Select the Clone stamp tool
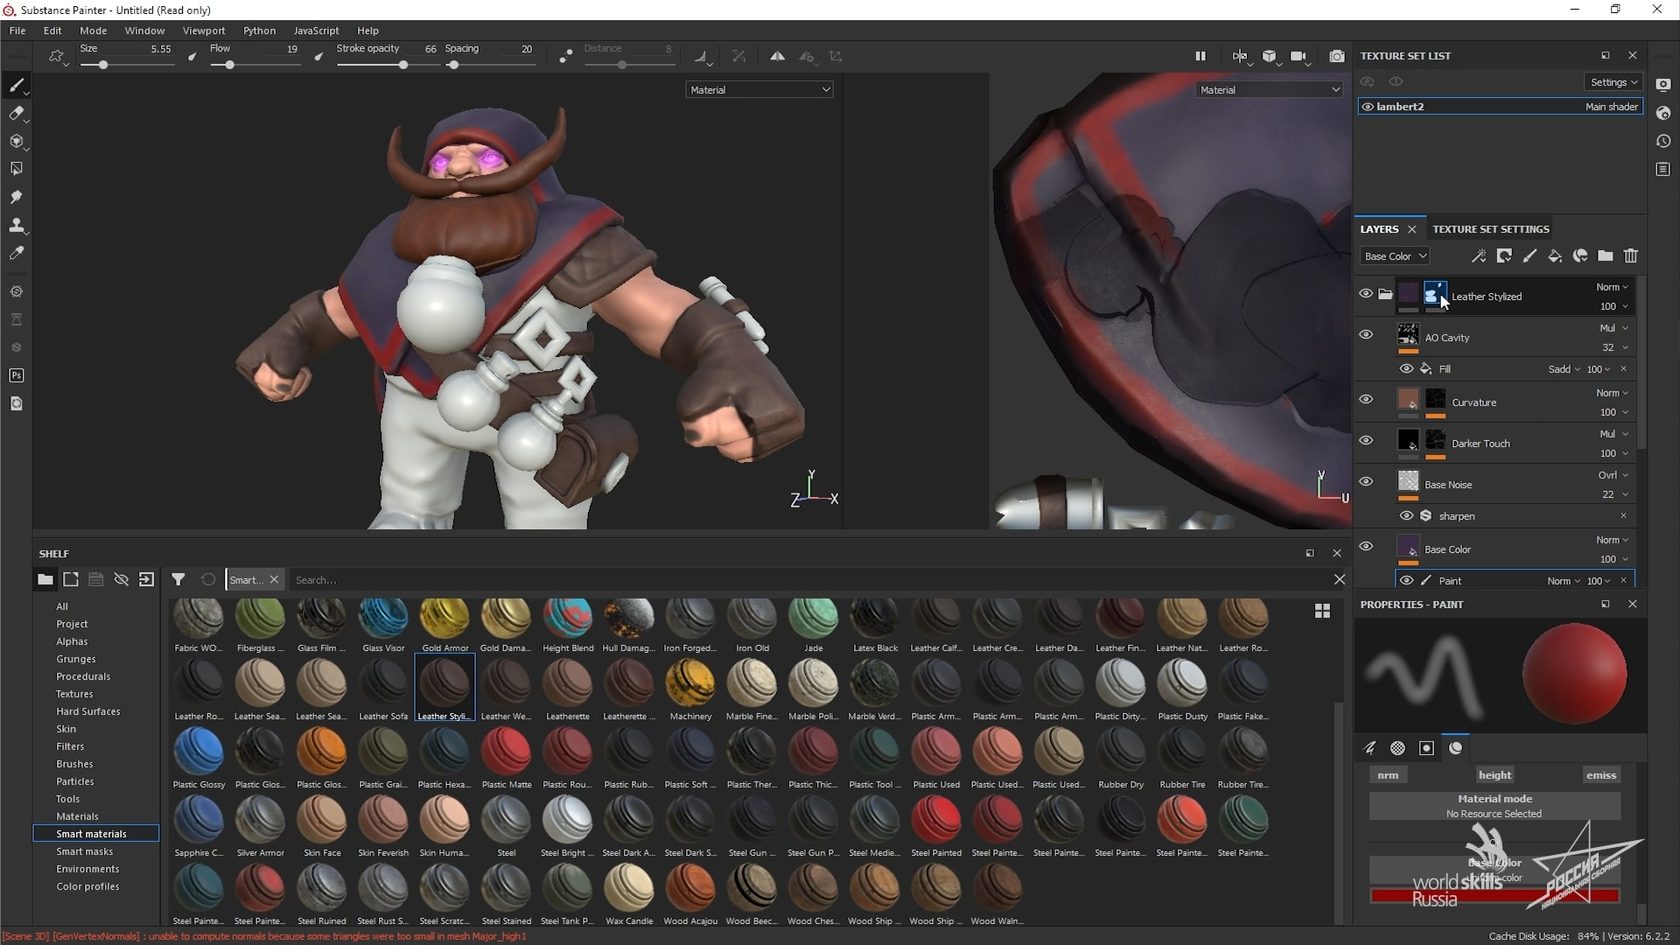1680x945 pixels. coord(16,225)
